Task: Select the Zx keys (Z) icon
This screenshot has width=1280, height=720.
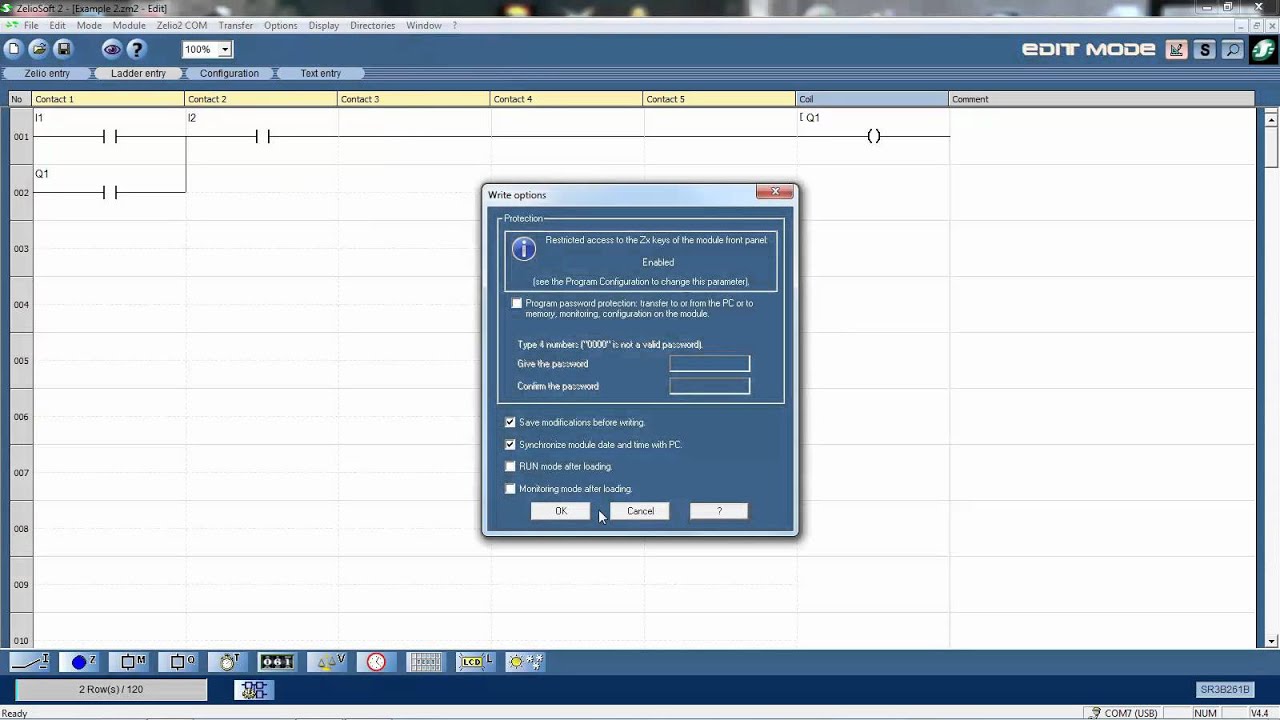Action: click(x=81, y=661)
